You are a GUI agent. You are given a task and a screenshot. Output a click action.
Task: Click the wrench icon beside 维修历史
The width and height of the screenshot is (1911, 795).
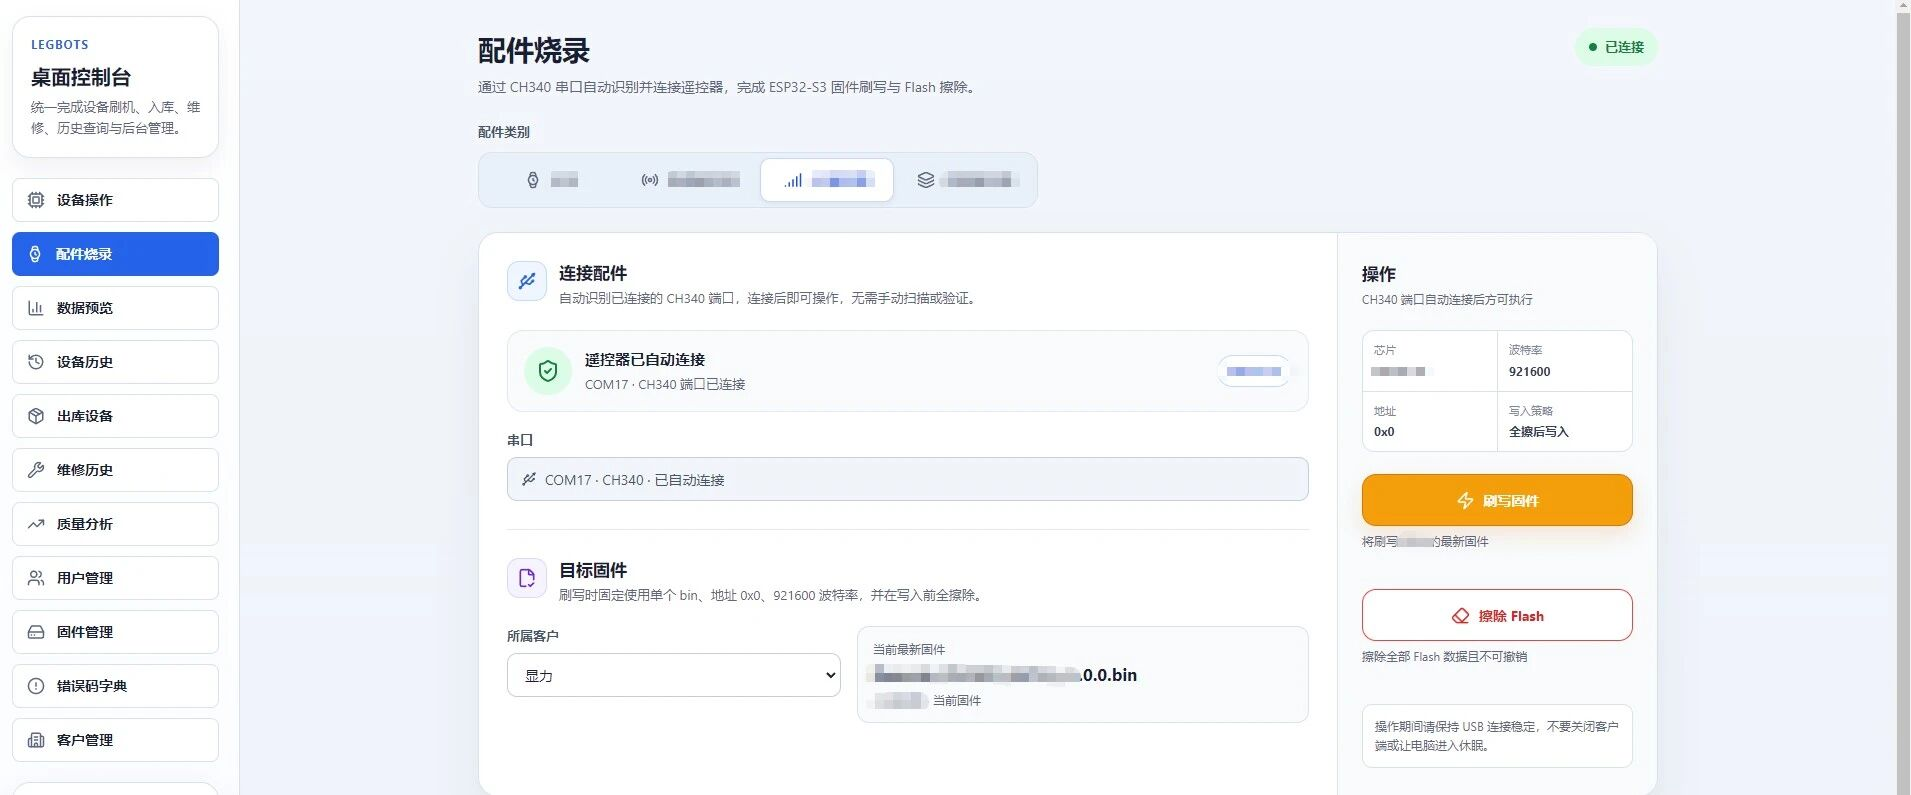[x=36, y=470]
